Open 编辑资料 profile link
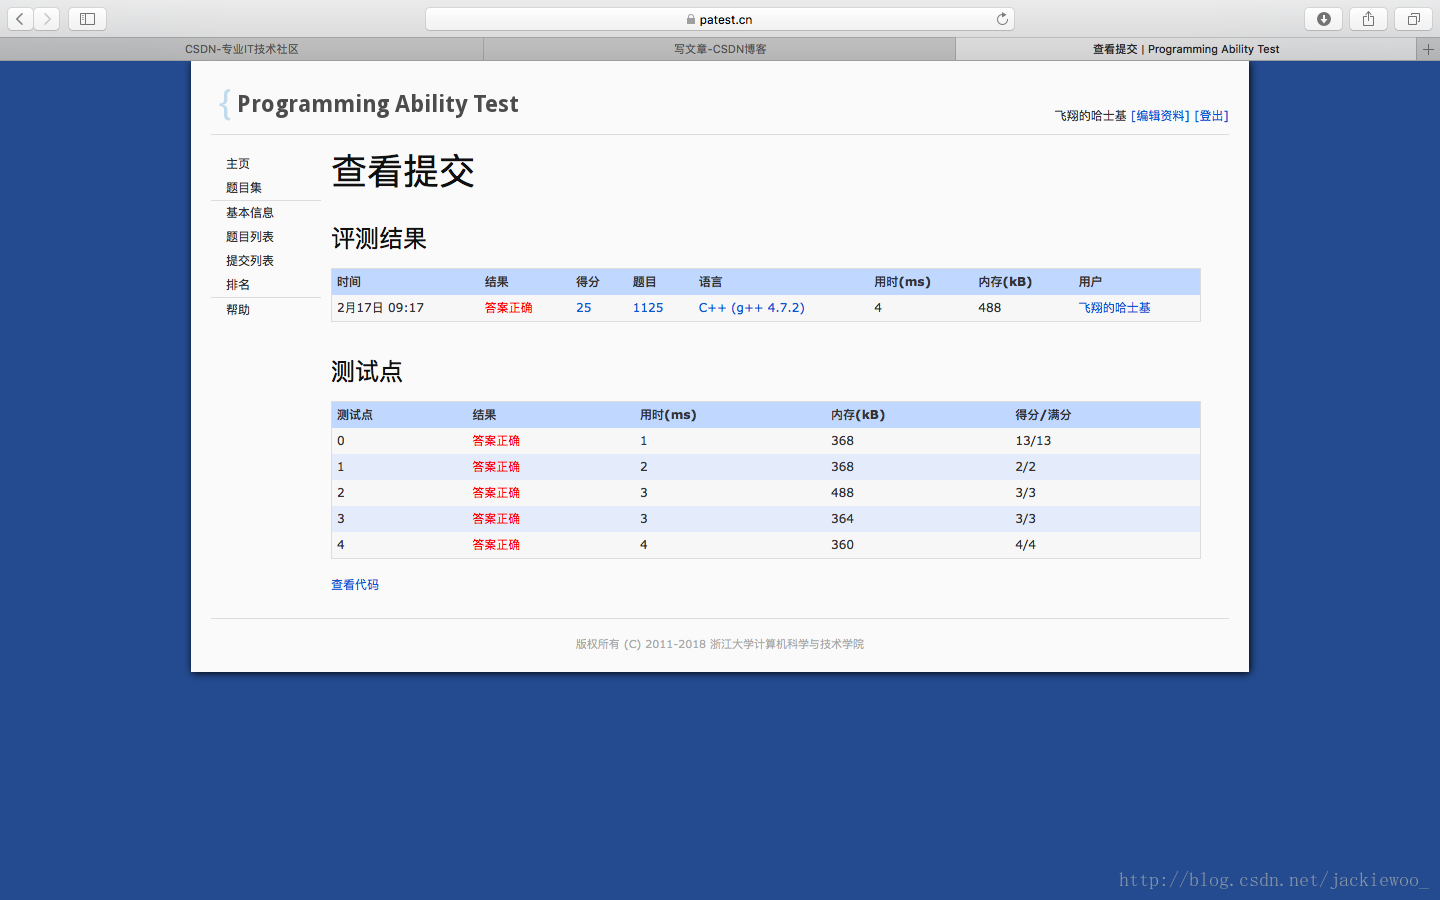1440x900 pixels. [x=1160, y=116]
